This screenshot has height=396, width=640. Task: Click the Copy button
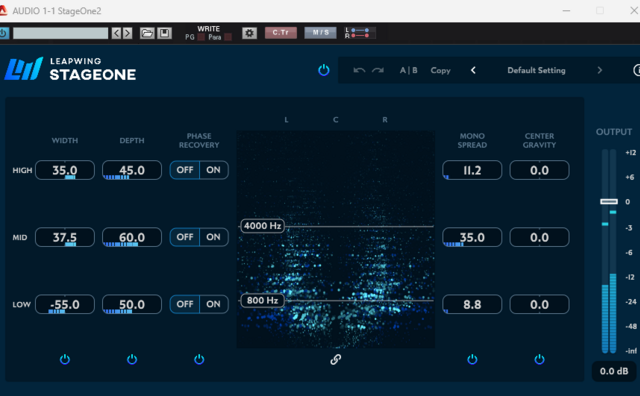click(x=440, y=70)
